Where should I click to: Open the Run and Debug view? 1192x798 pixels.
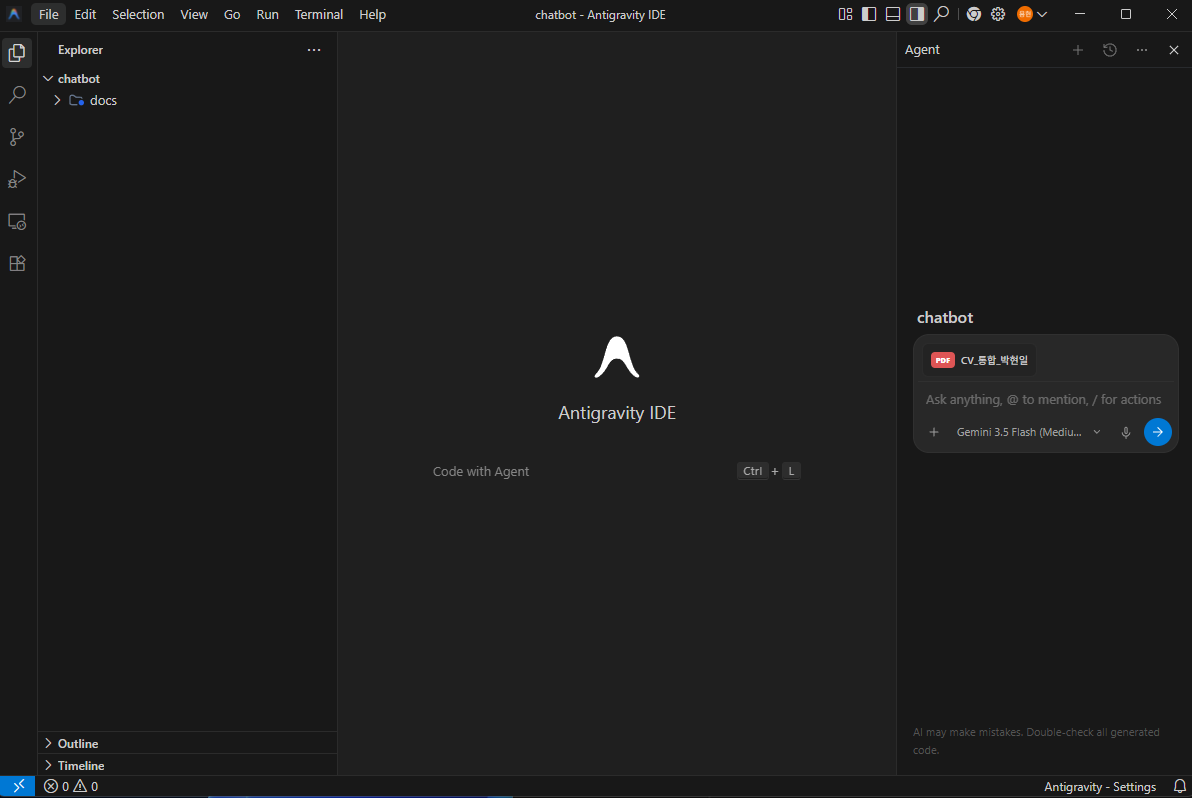17,179
